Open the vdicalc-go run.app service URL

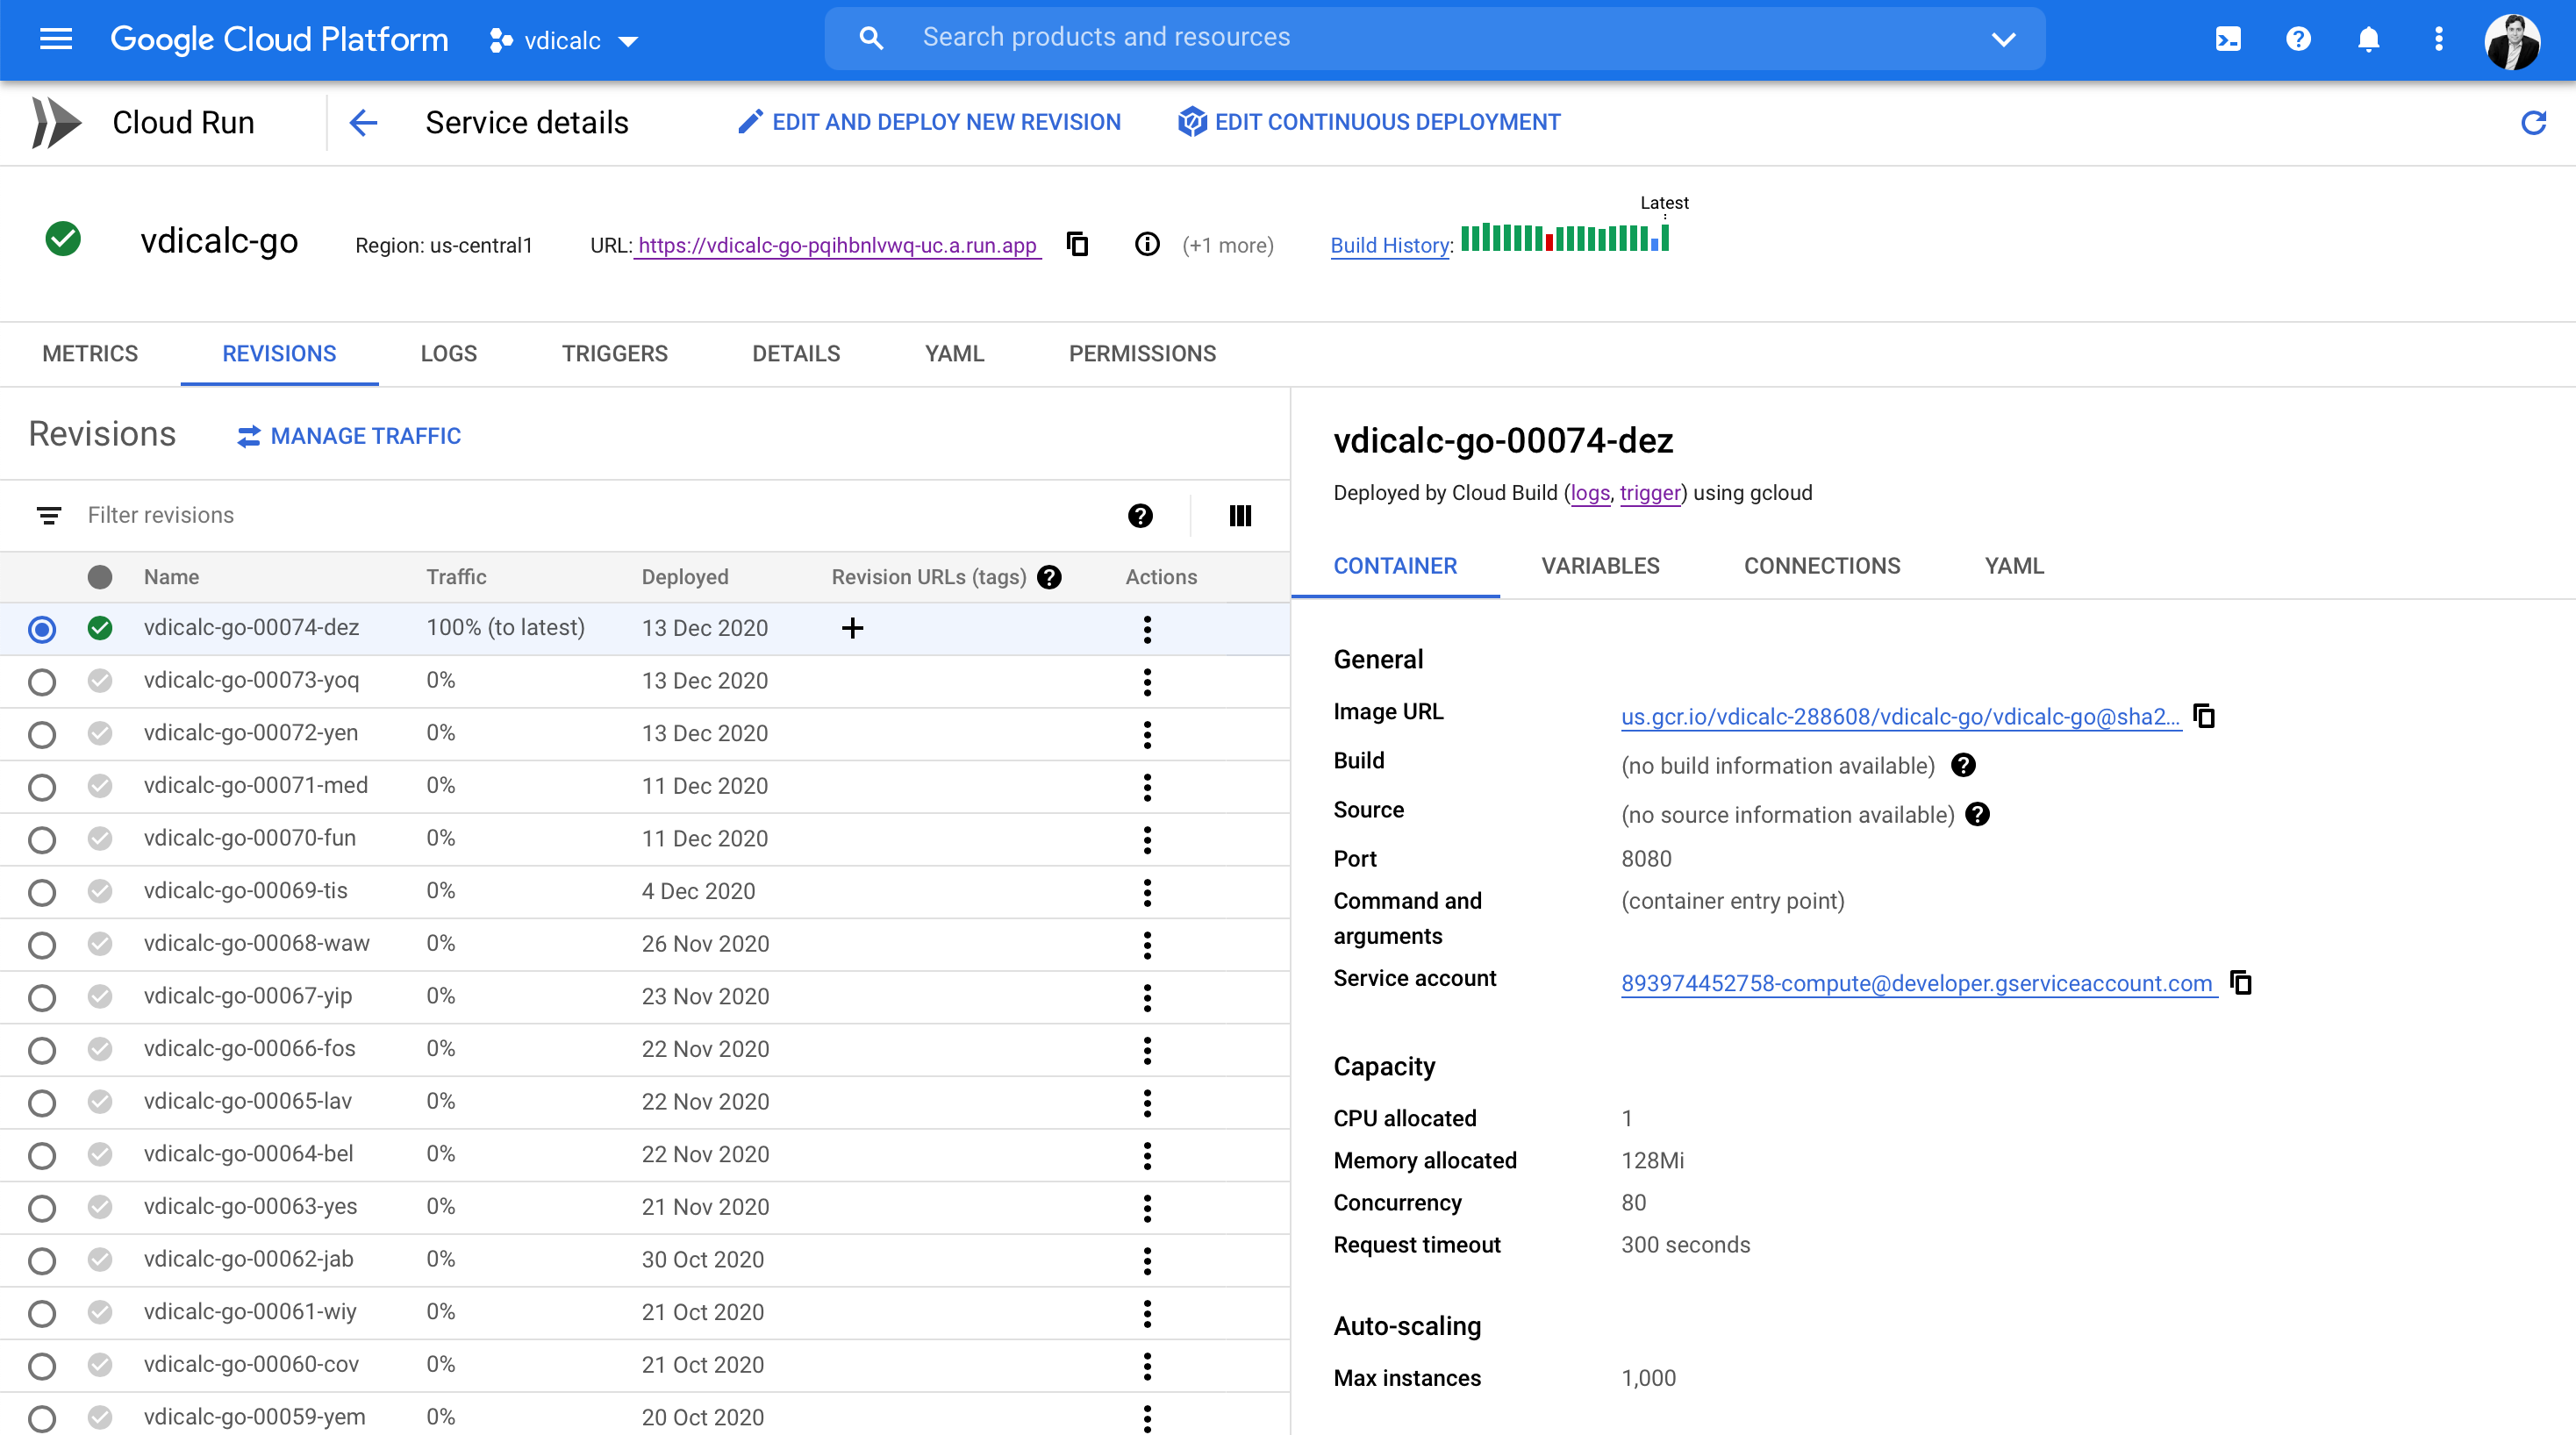click(837, 245)
